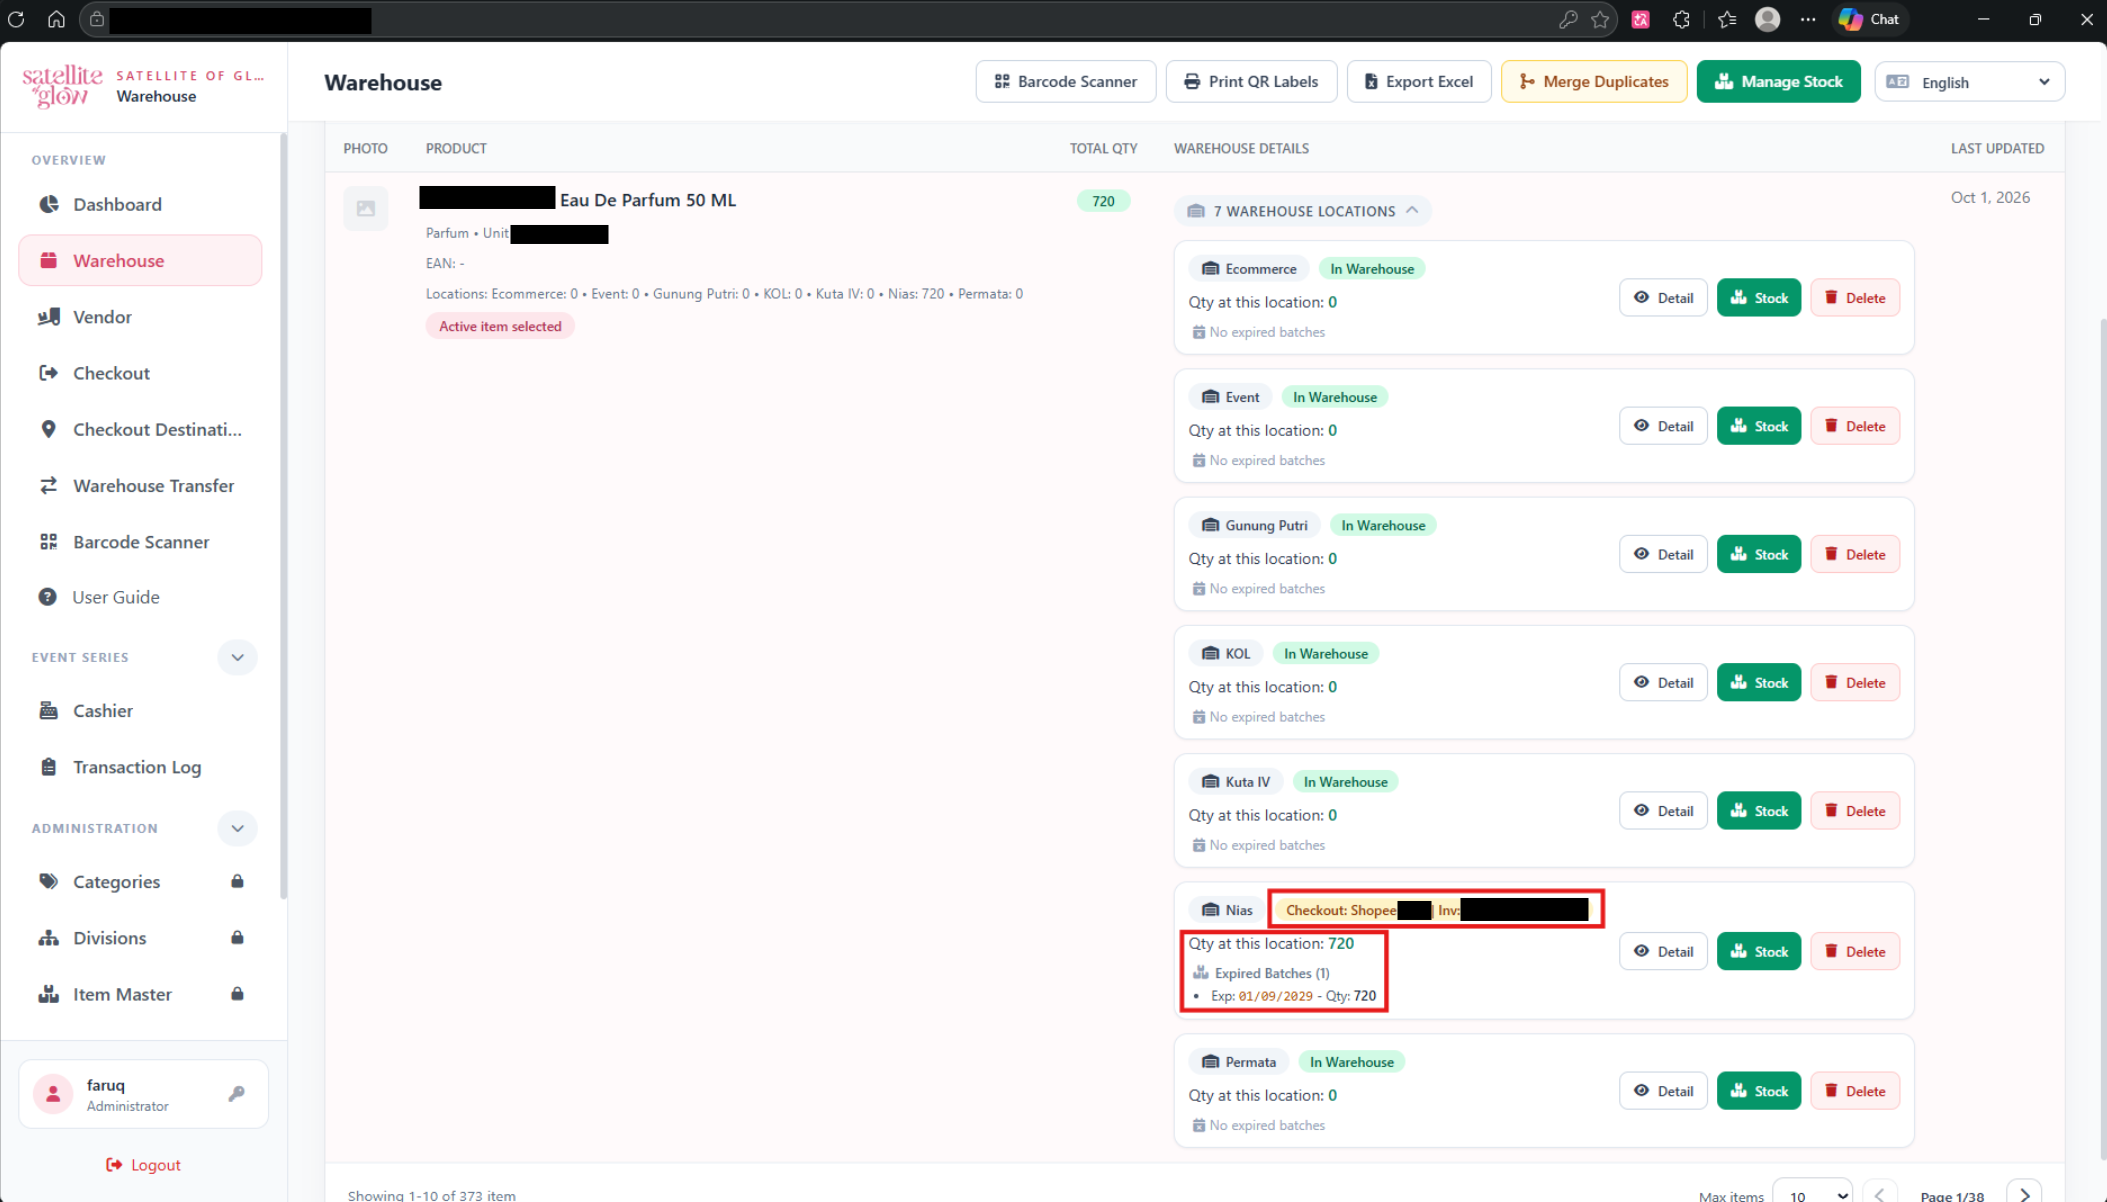View Detail for Gunung Putri location
2107x1202 pixels.
pyautogui.click(x=1663, y=554)
